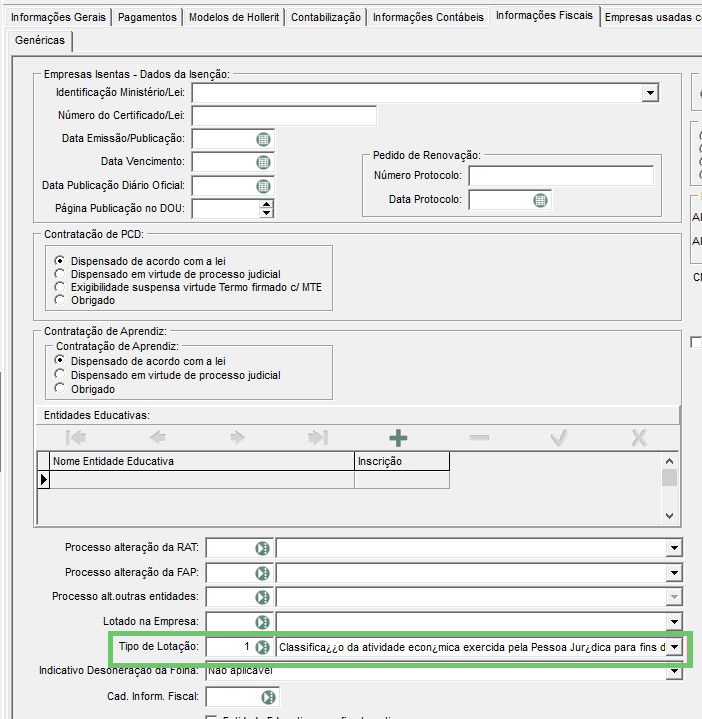702x719 pixels.
Task: Decrease Página Publicação no DOU value
Action: 266,212
